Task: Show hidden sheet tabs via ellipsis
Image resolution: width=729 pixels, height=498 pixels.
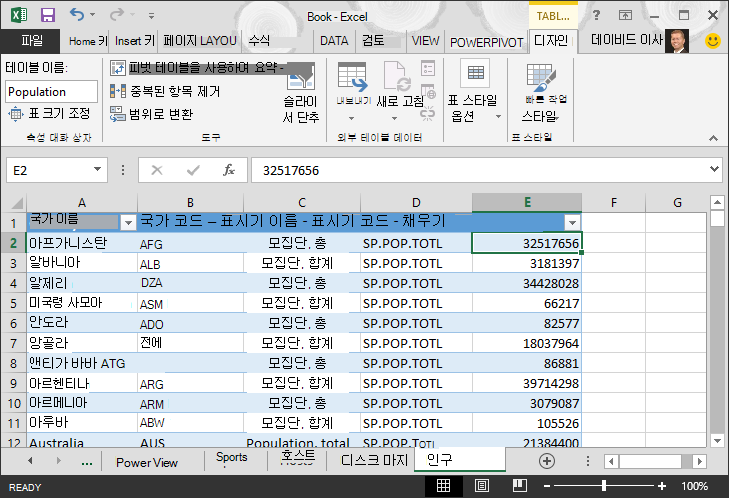Action: coord(86,462)
